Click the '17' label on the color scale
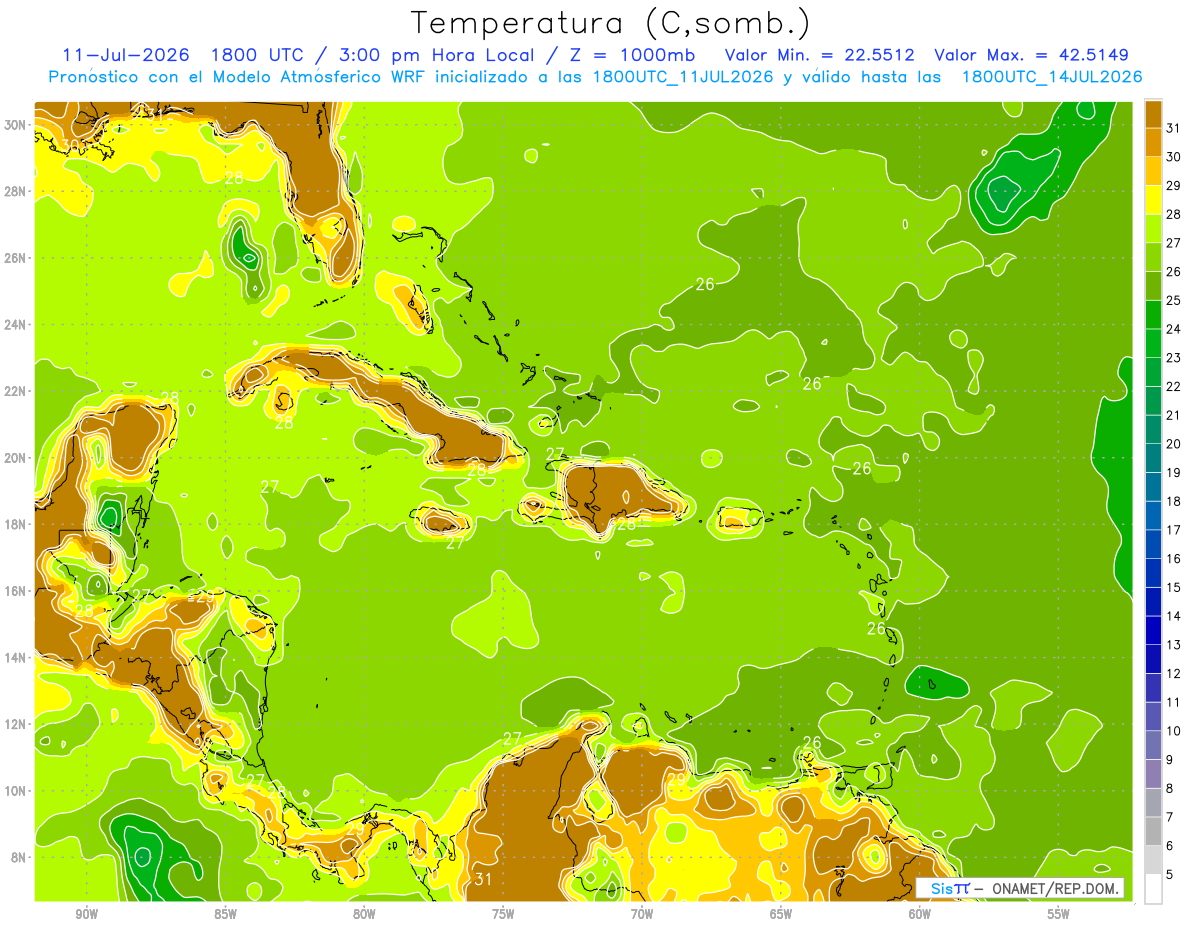Image resolution: width=1200 pixels, height=927 pixels. pos(1174,530)
